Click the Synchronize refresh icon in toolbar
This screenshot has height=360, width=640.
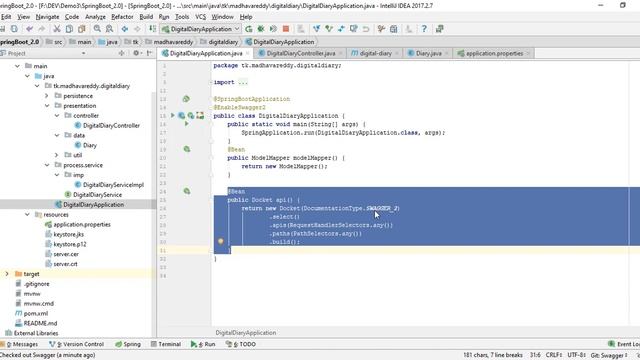(14, 29)
